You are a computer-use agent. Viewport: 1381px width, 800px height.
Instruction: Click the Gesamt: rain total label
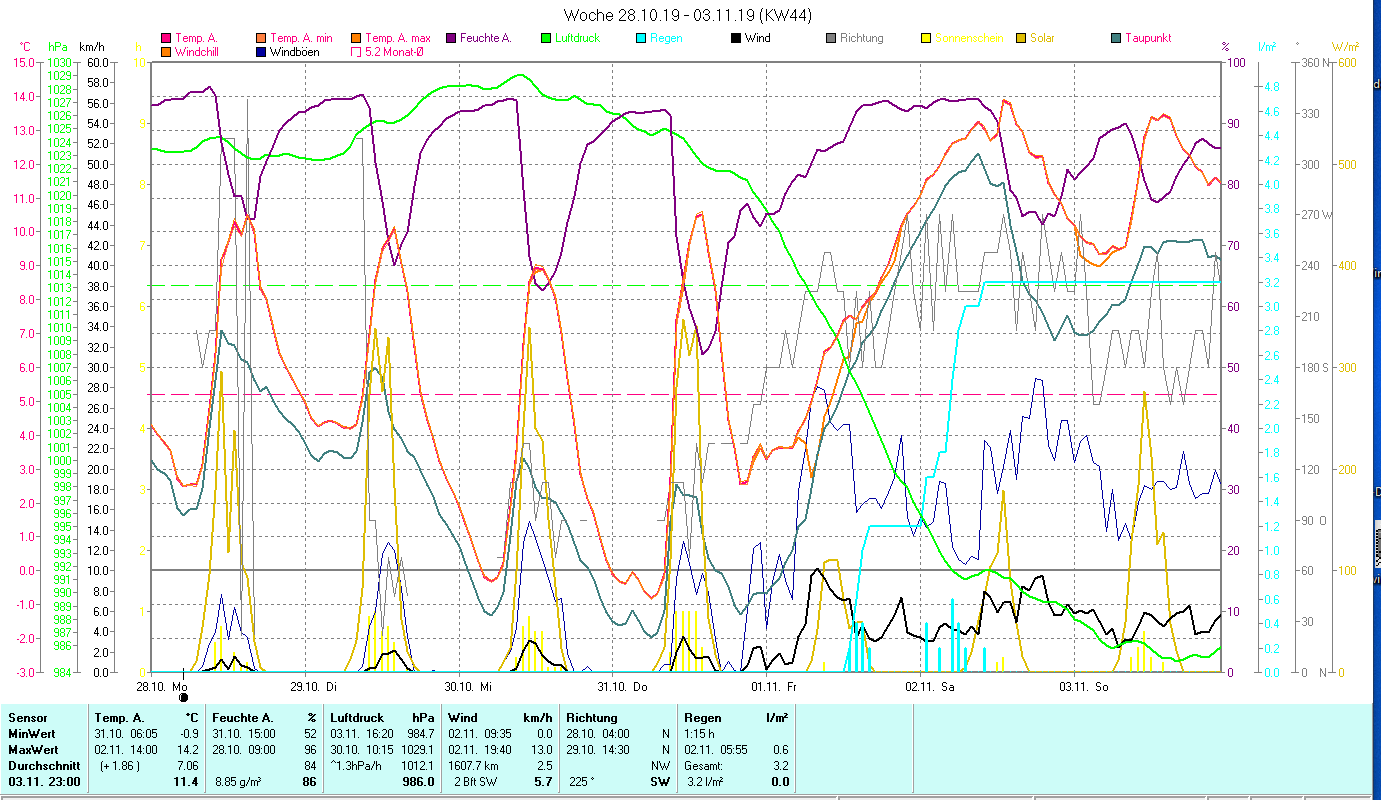[704, 765]
